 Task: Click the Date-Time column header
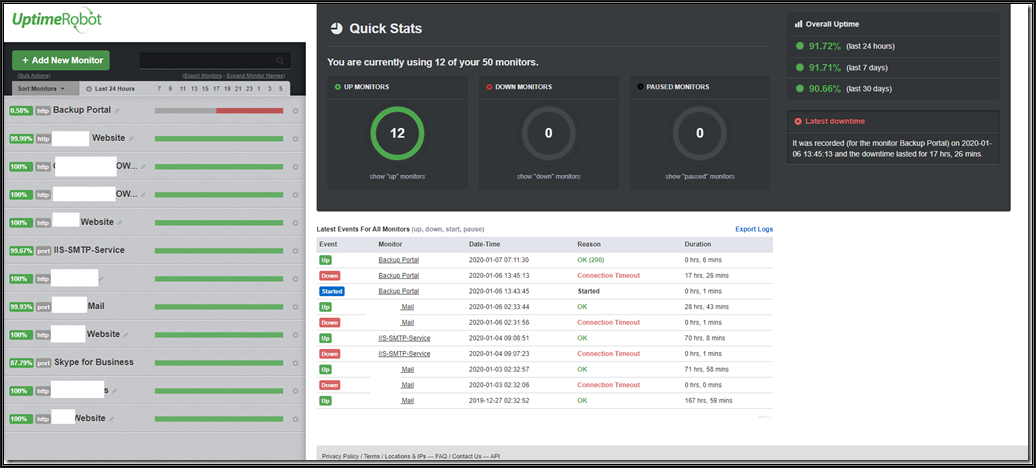(485, 245)
